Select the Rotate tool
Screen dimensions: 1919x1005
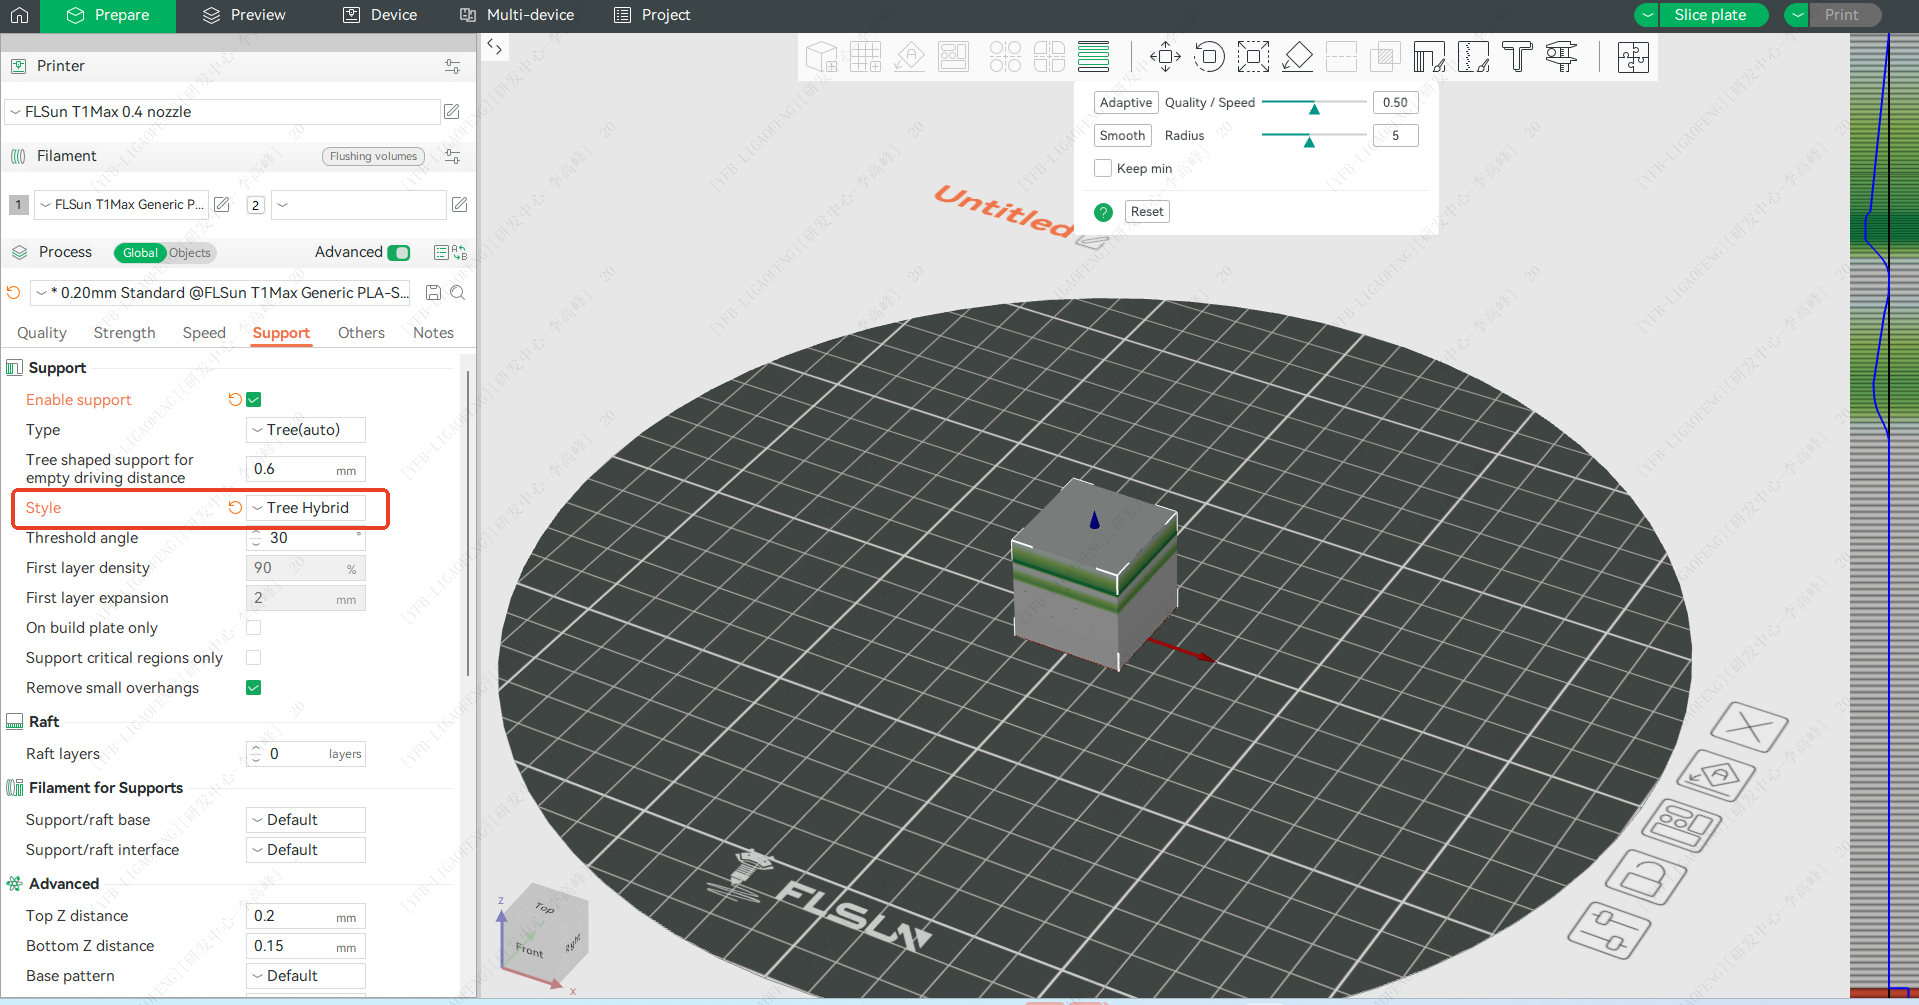click(x=1209, y=57)
